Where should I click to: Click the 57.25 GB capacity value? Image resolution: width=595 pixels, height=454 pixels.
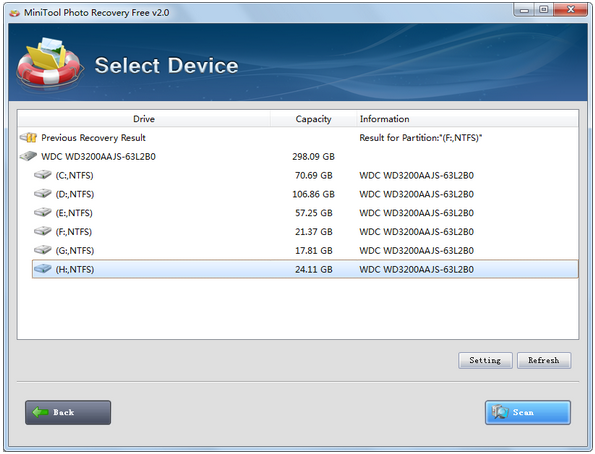point(314,213)
